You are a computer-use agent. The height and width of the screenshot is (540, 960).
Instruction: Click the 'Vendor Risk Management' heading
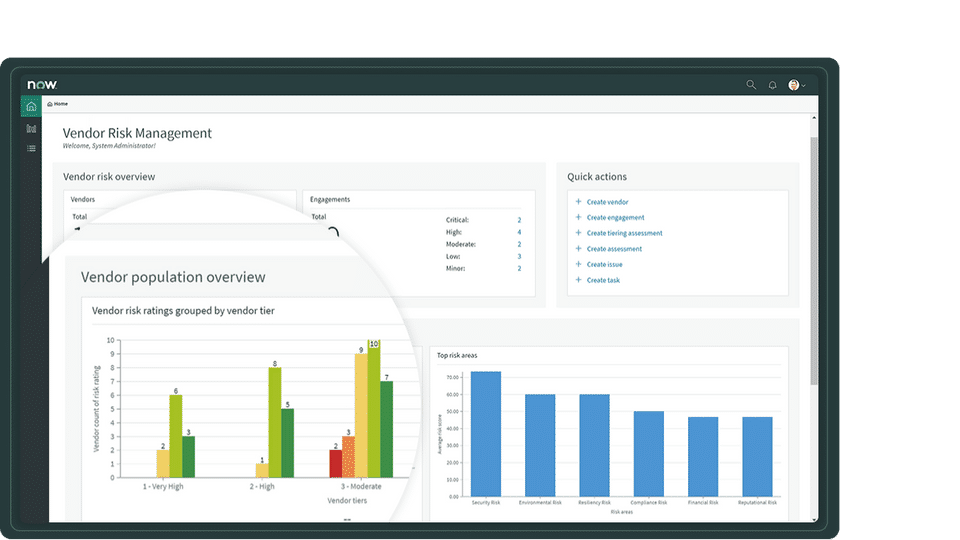pyautogui.click(x=137, y=133)
